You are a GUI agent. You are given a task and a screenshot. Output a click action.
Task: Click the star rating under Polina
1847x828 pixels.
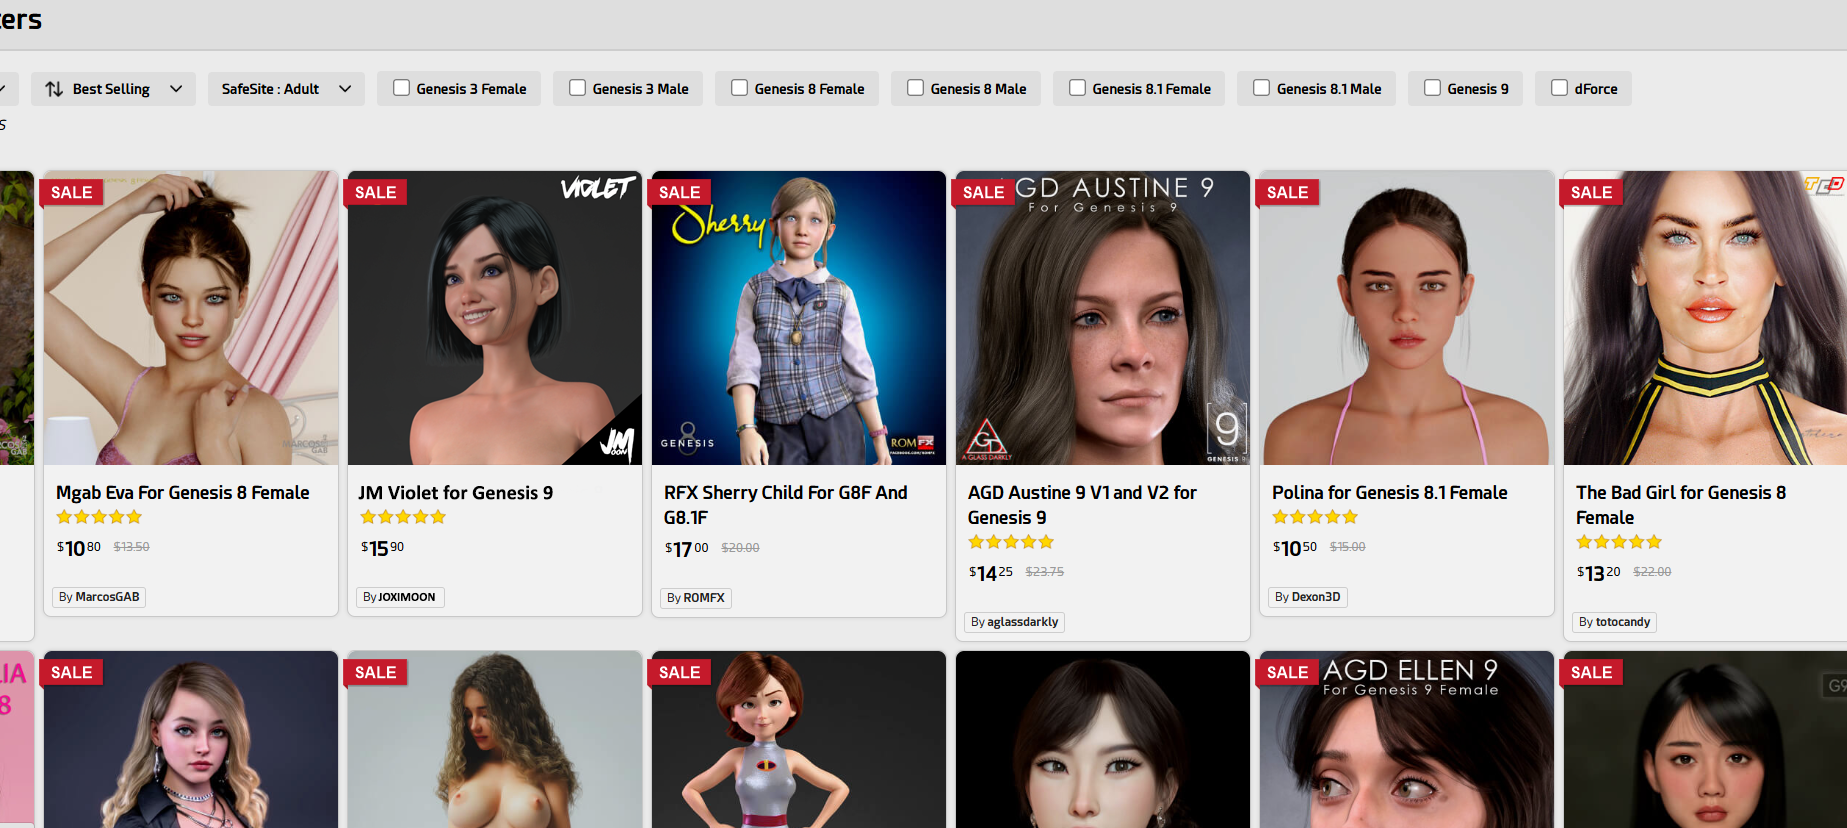click(1315, 517)
